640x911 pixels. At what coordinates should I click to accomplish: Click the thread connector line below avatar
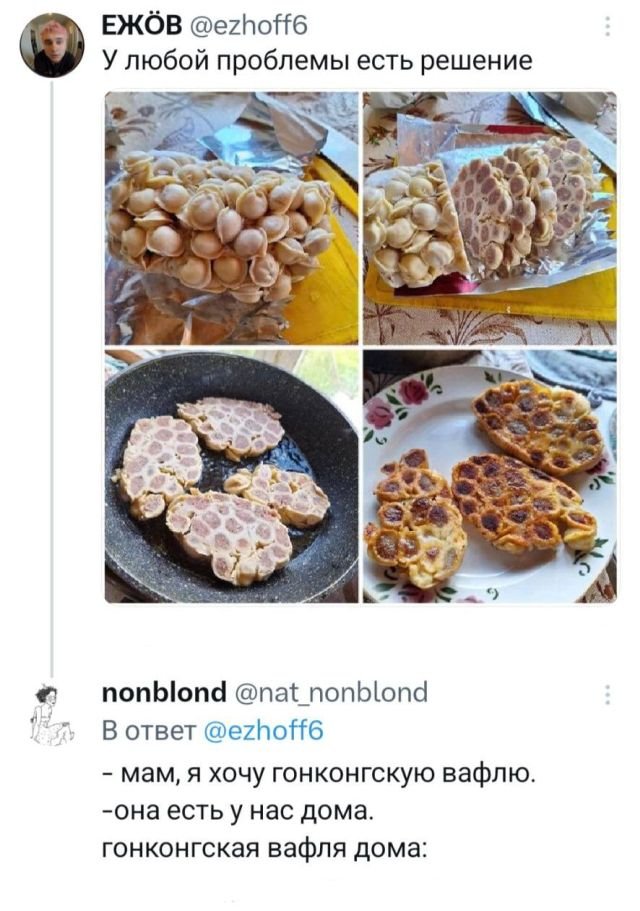tap(52, 400)
